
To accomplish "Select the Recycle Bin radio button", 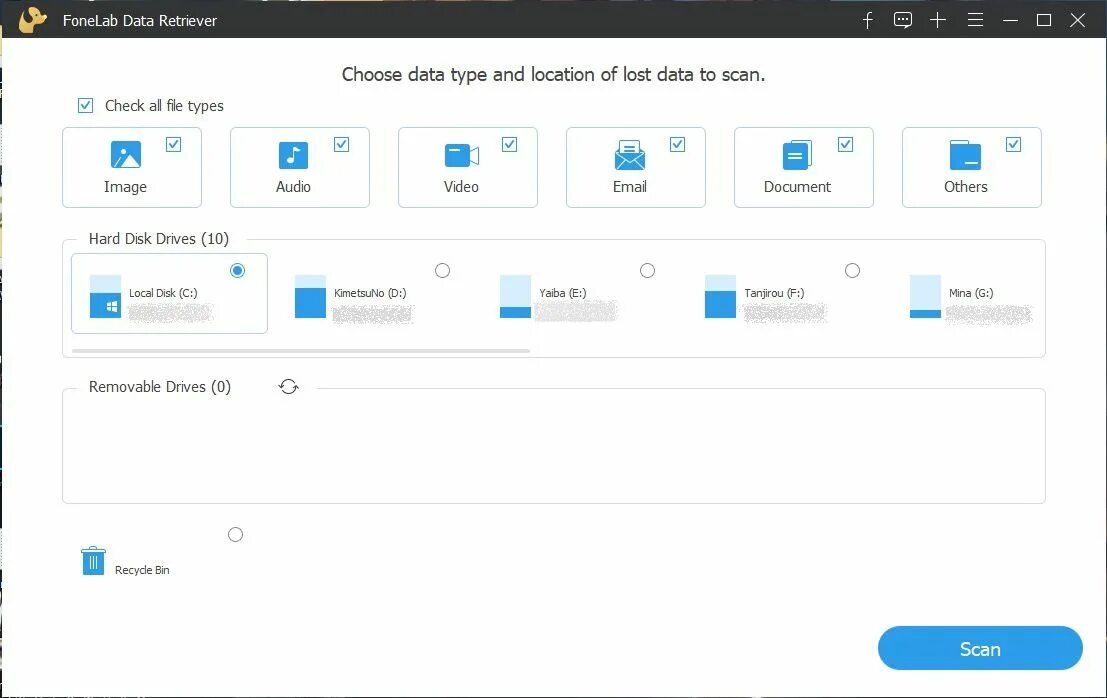I will [235, 534].
